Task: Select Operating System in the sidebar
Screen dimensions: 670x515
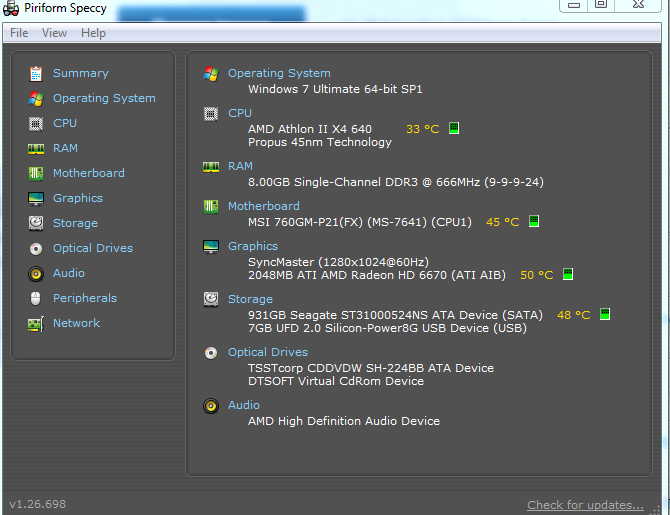Action: point(104,99)
